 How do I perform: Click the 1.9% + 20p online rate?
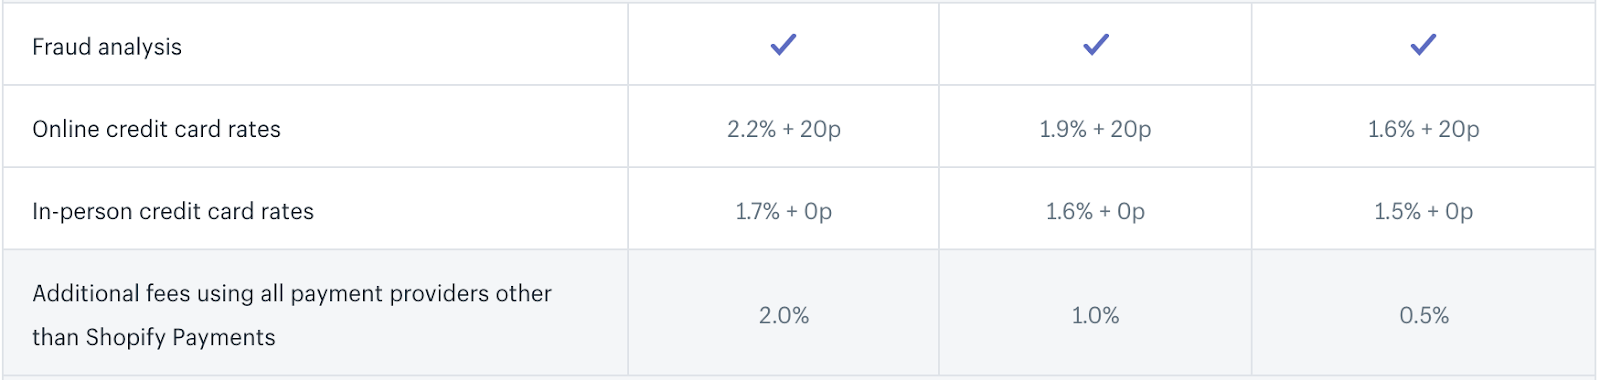point(1095,129)
